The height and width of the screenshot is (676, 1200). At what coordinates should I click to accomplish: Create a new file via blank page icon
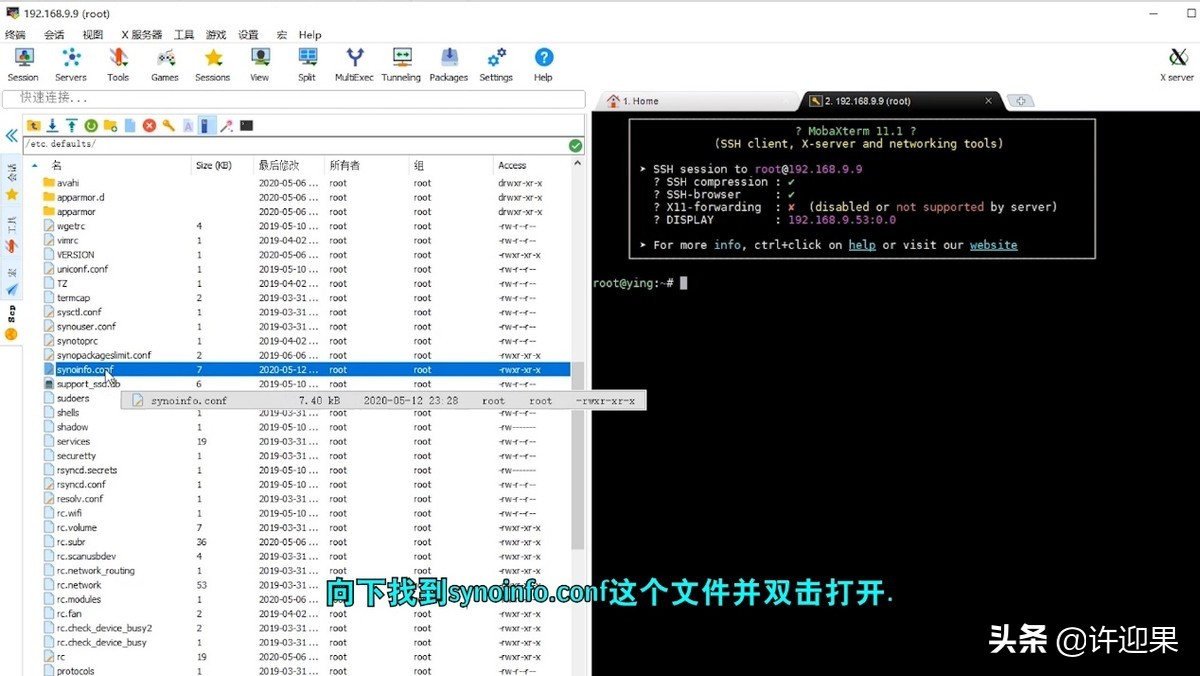[130, 126]
